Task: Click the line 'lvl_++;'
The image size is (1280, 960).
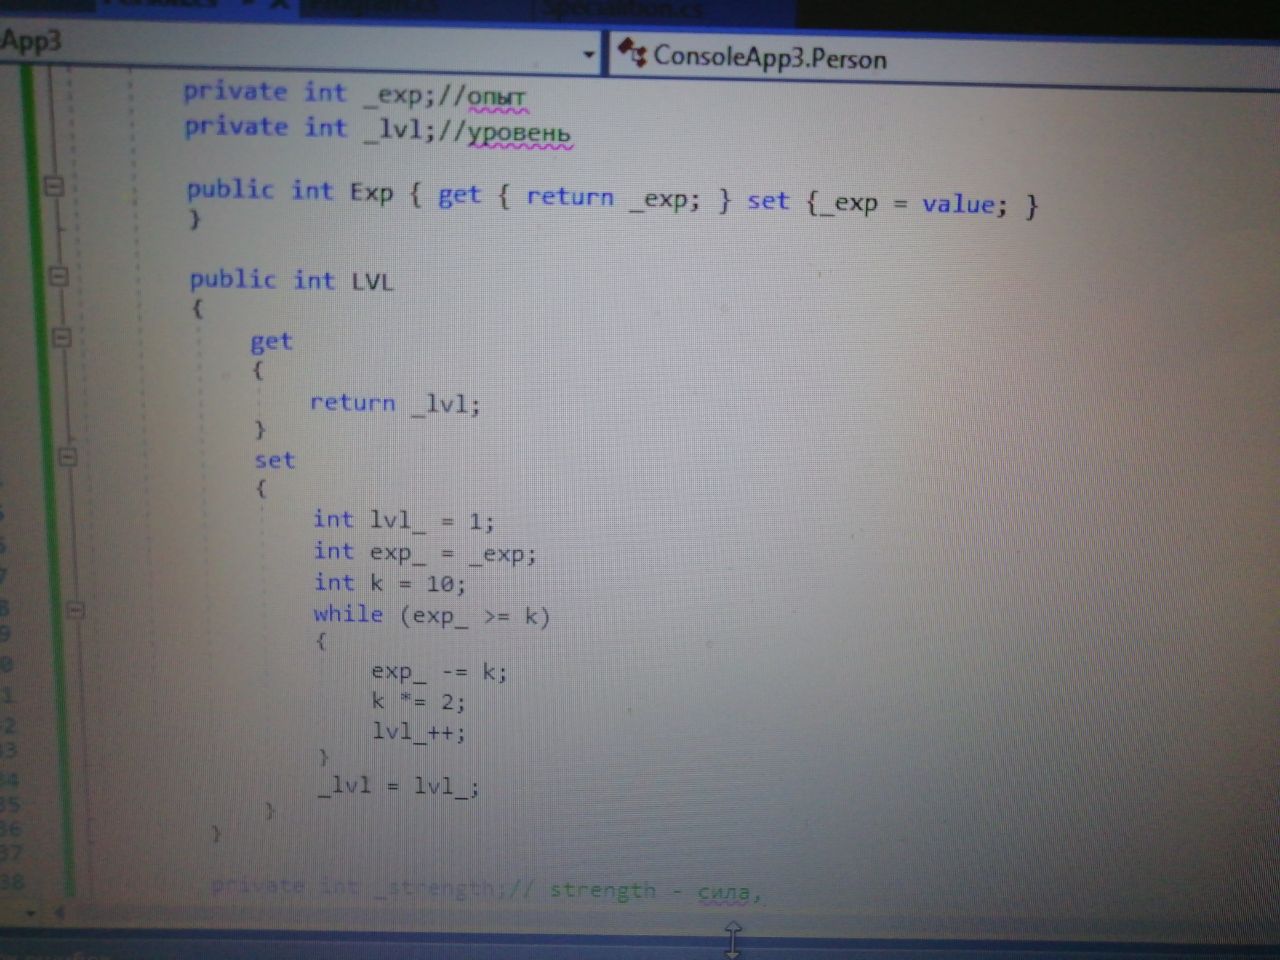Action: point(418,732)
